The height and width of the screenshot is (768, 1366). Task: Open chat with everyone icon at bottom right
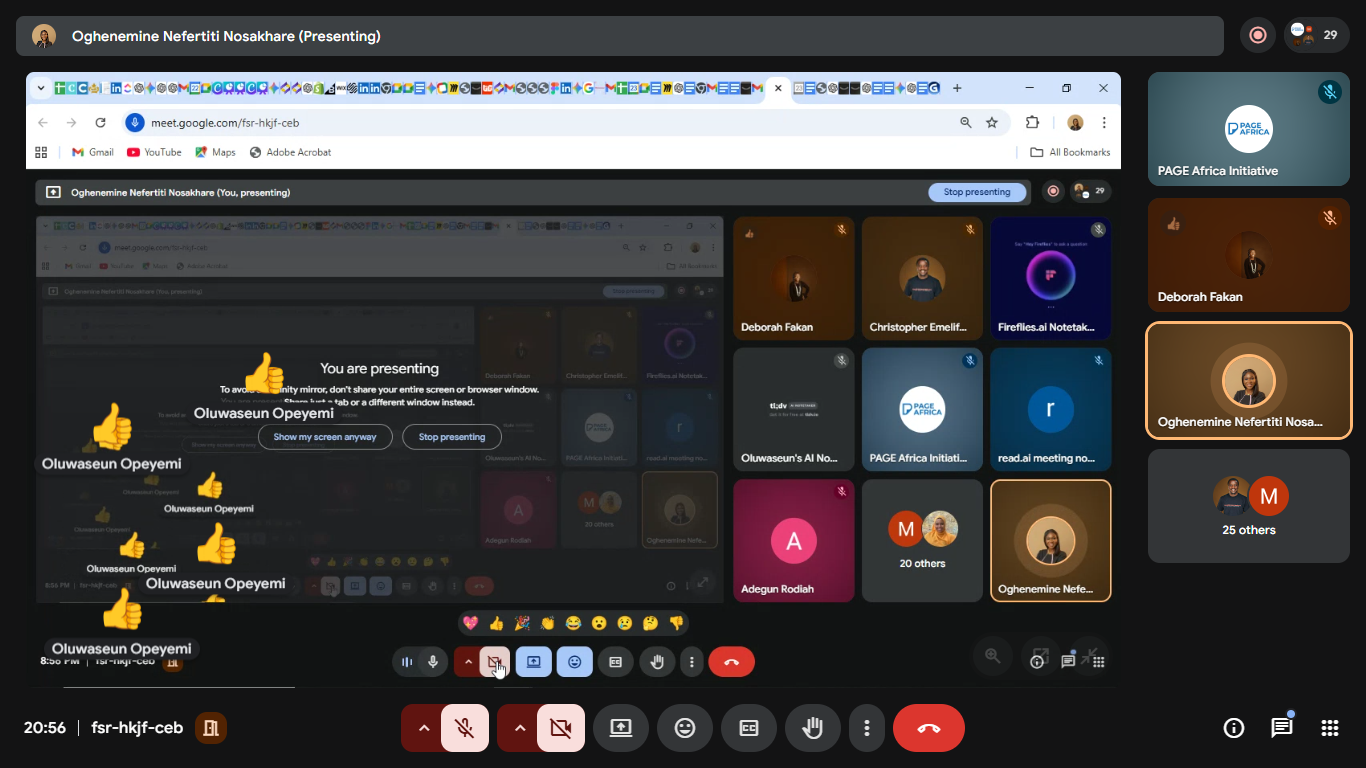[1282, 728]
